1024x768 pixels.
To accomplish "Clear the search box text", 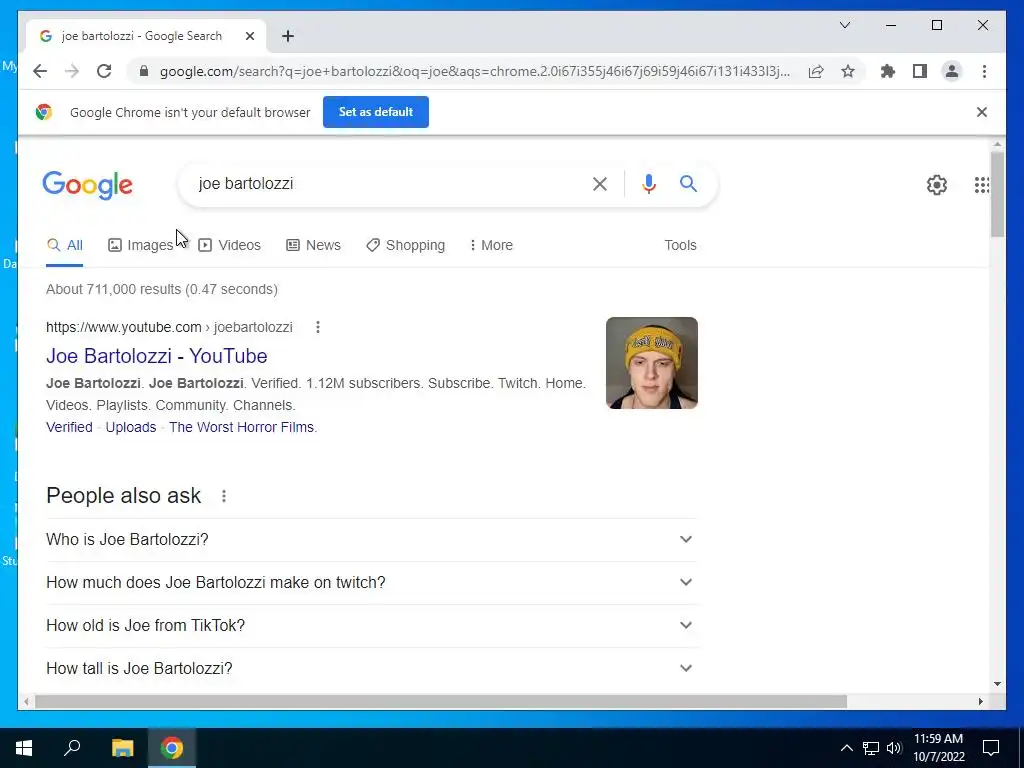I will click(x=600, y=184).
